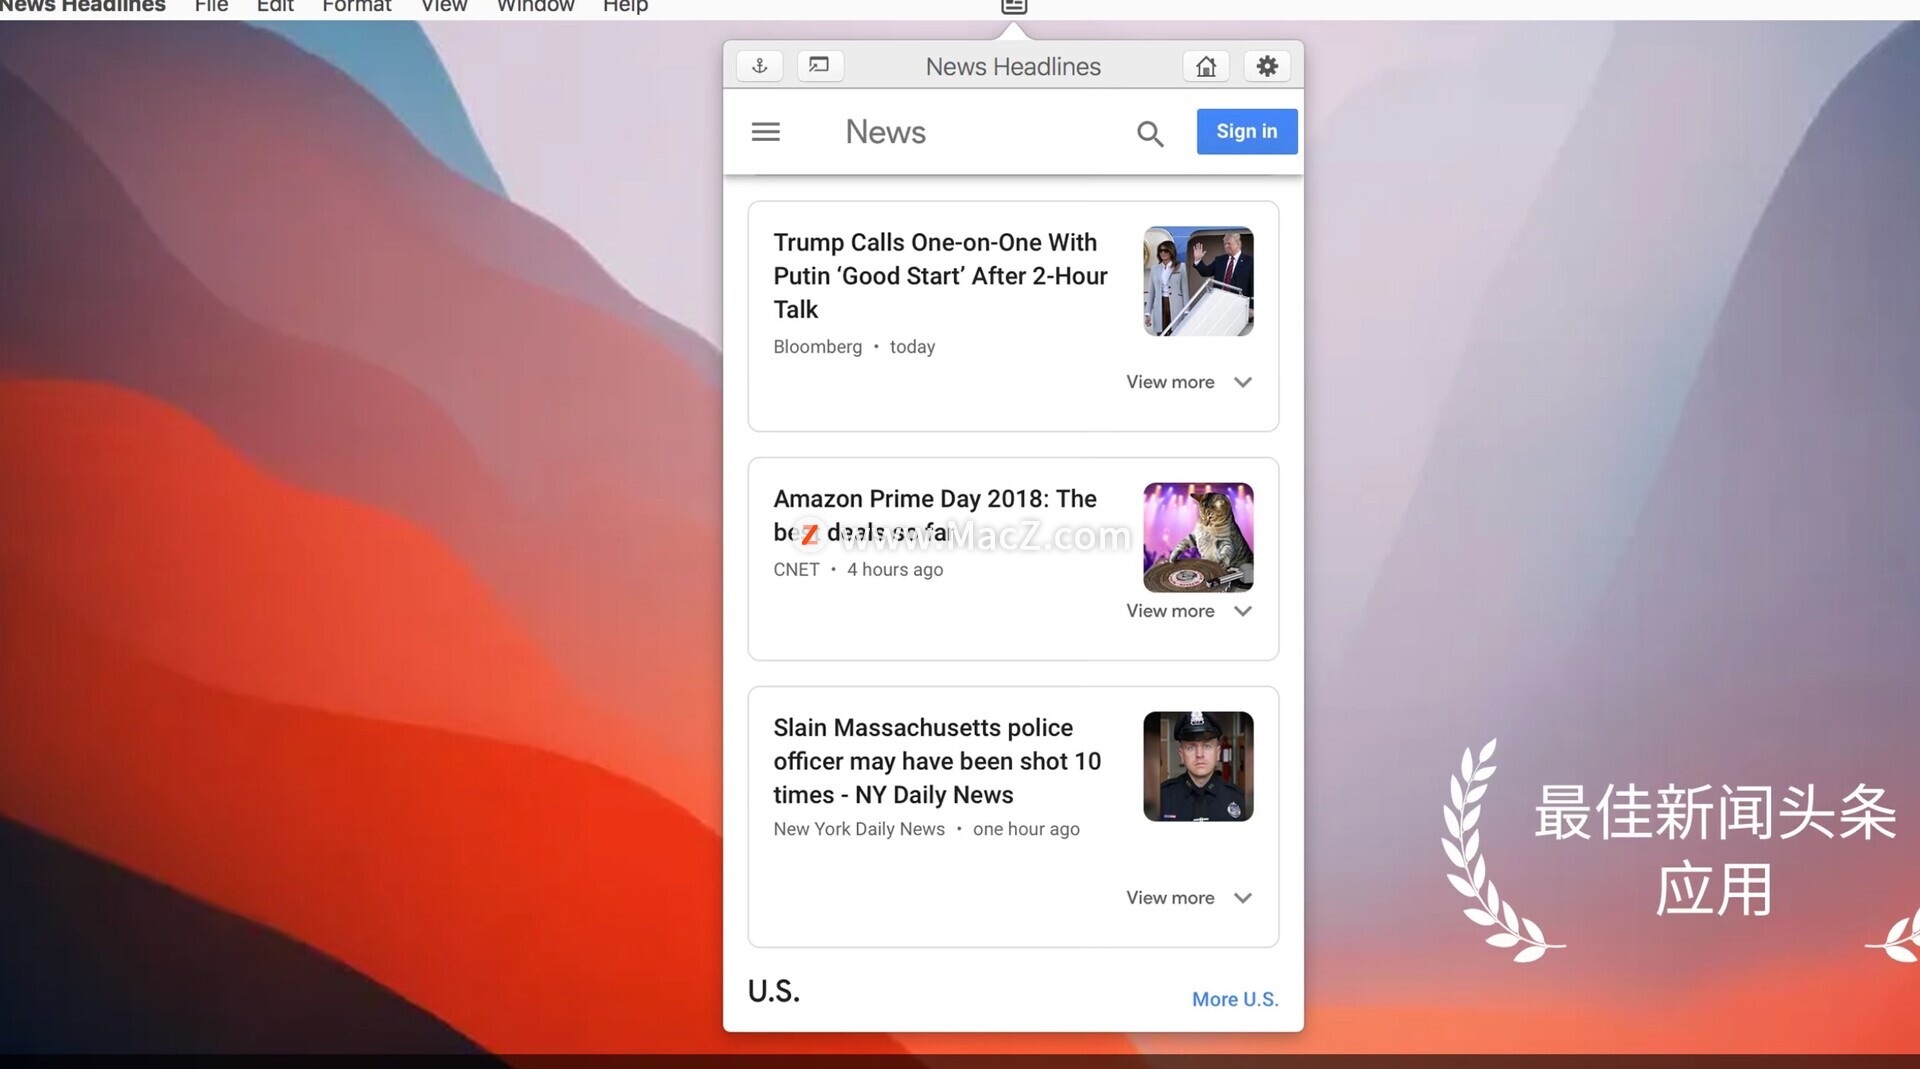
Task: Open the Amazon Prime Day 2018 headline
Action: pos(935,515)
